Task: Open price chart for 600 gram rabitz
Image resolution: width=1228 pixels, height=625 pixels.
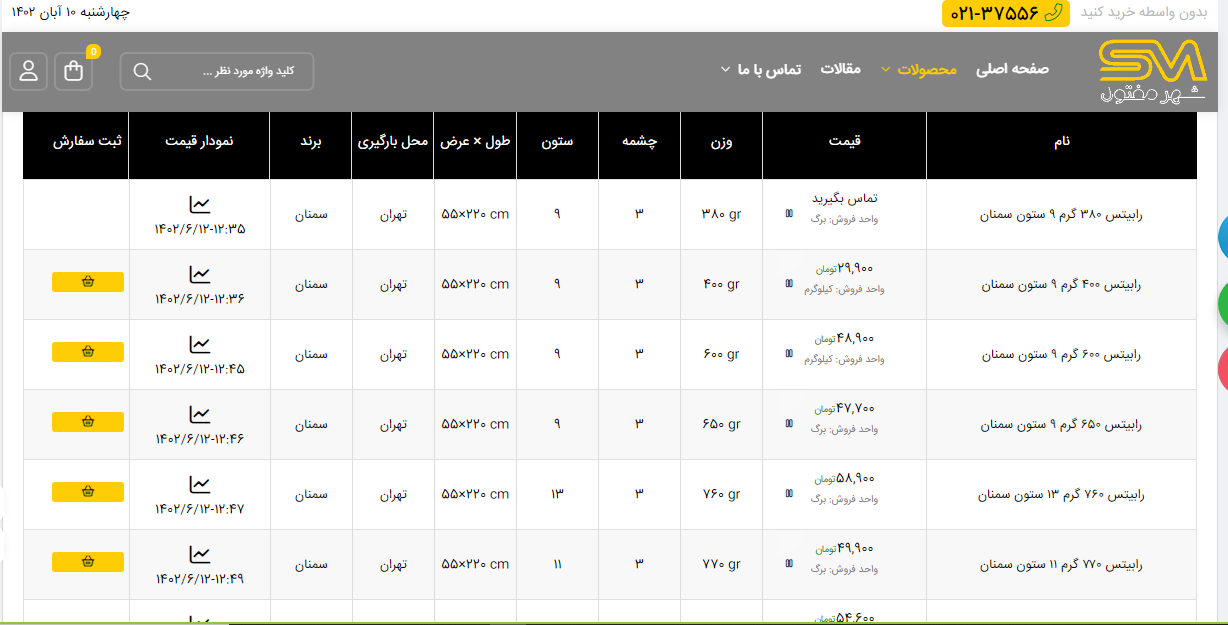Action: [200, 345]
